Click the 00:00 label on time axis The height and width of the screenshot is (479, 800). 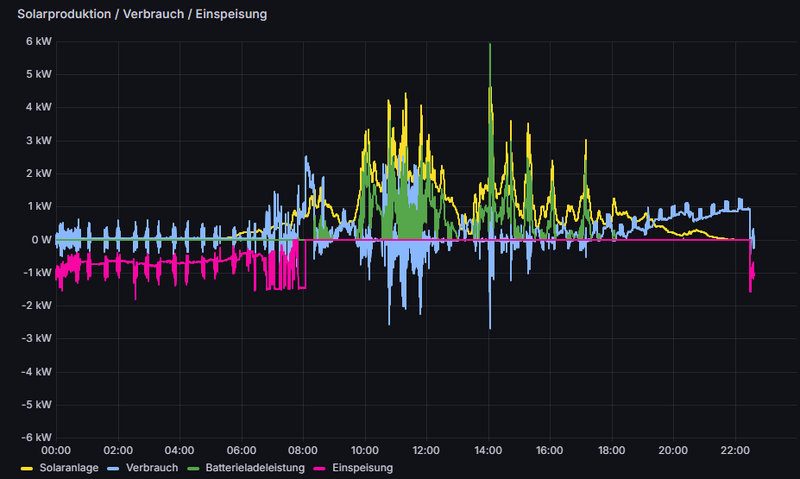pyautogui.click(x=56, y=450)
